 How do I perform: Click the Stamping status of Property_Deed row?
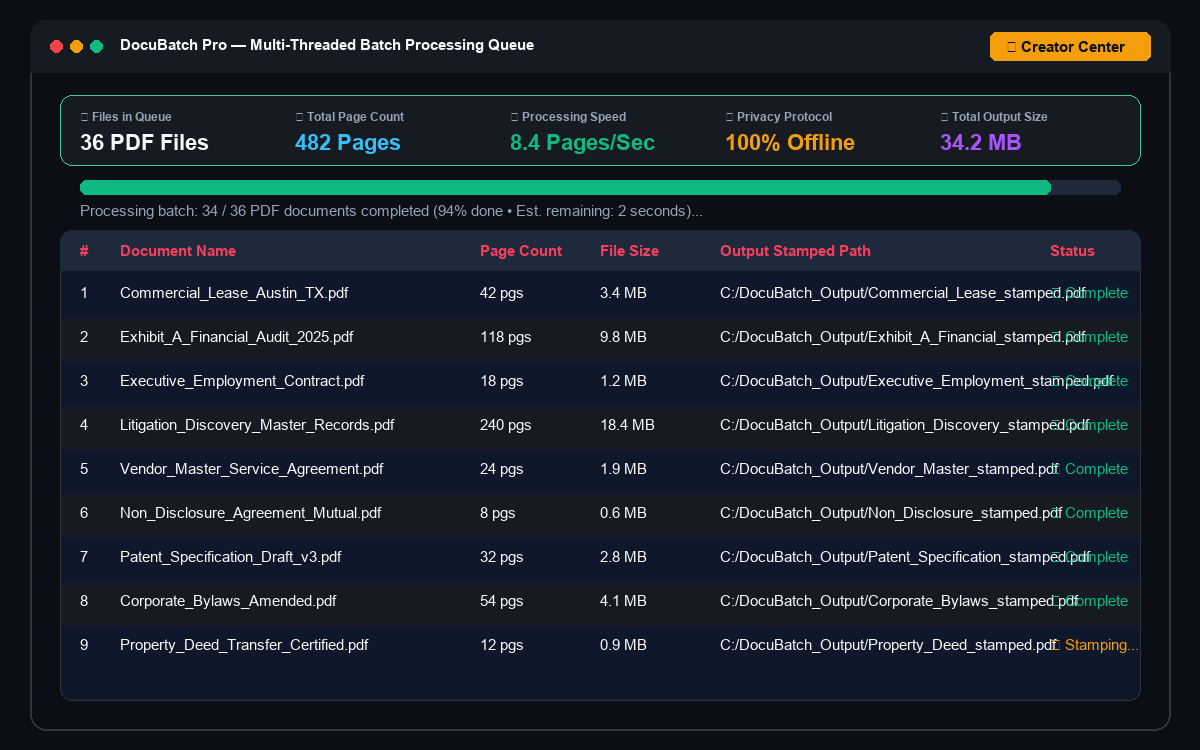point(1095,645)
